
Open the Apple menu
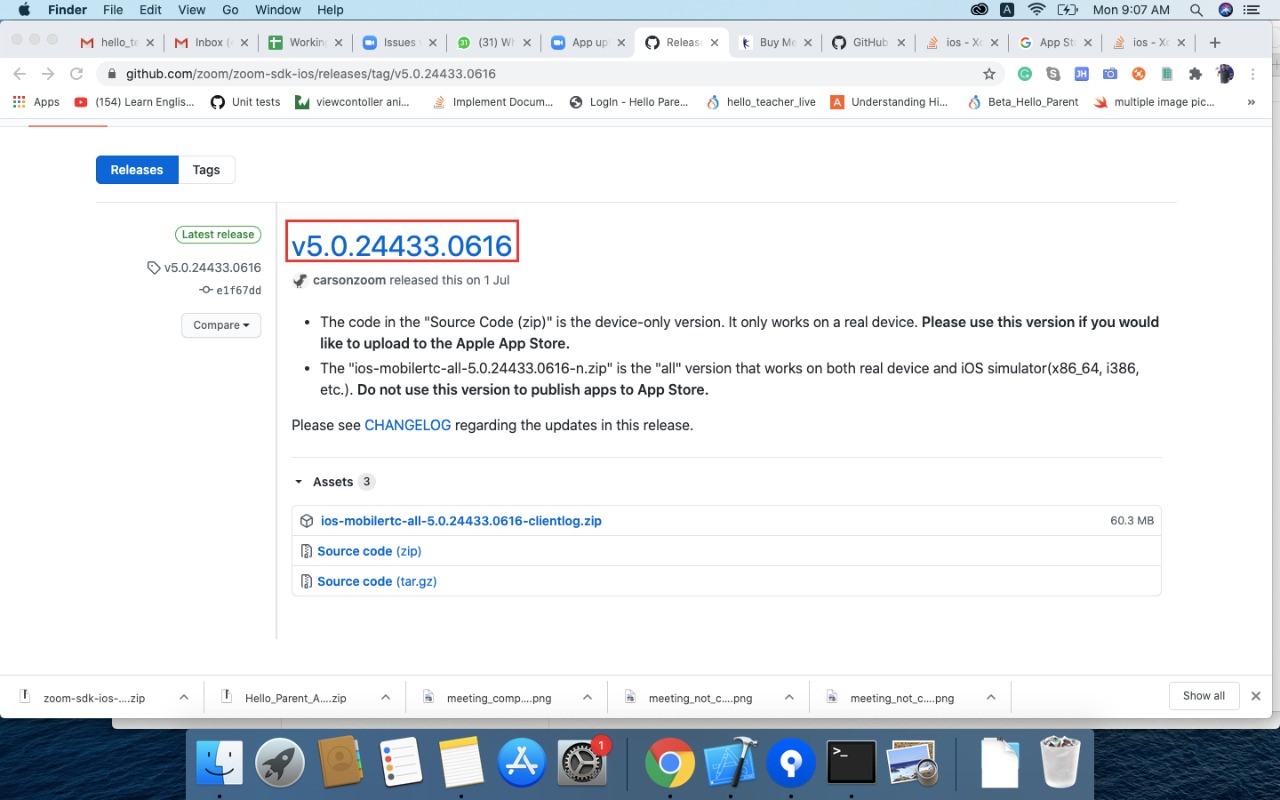[23, 10]
